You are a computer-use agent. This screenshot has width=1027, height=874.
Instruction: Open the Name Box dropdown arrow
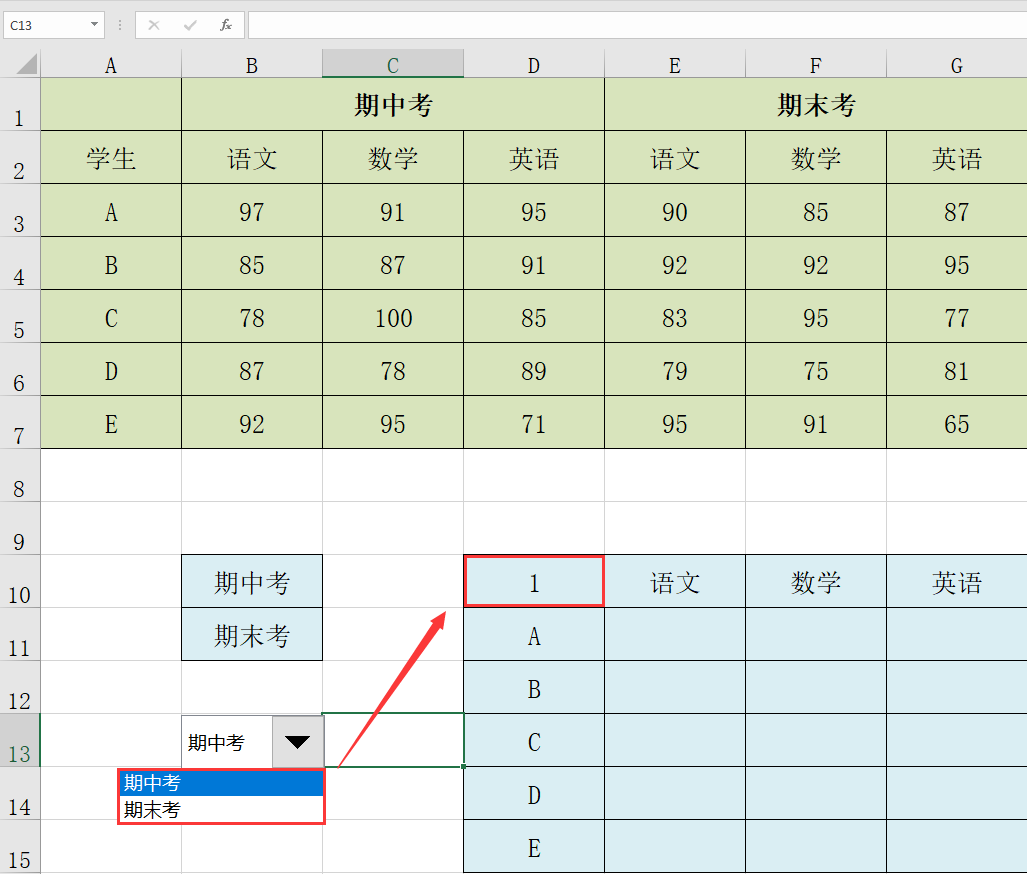point(94,25)
